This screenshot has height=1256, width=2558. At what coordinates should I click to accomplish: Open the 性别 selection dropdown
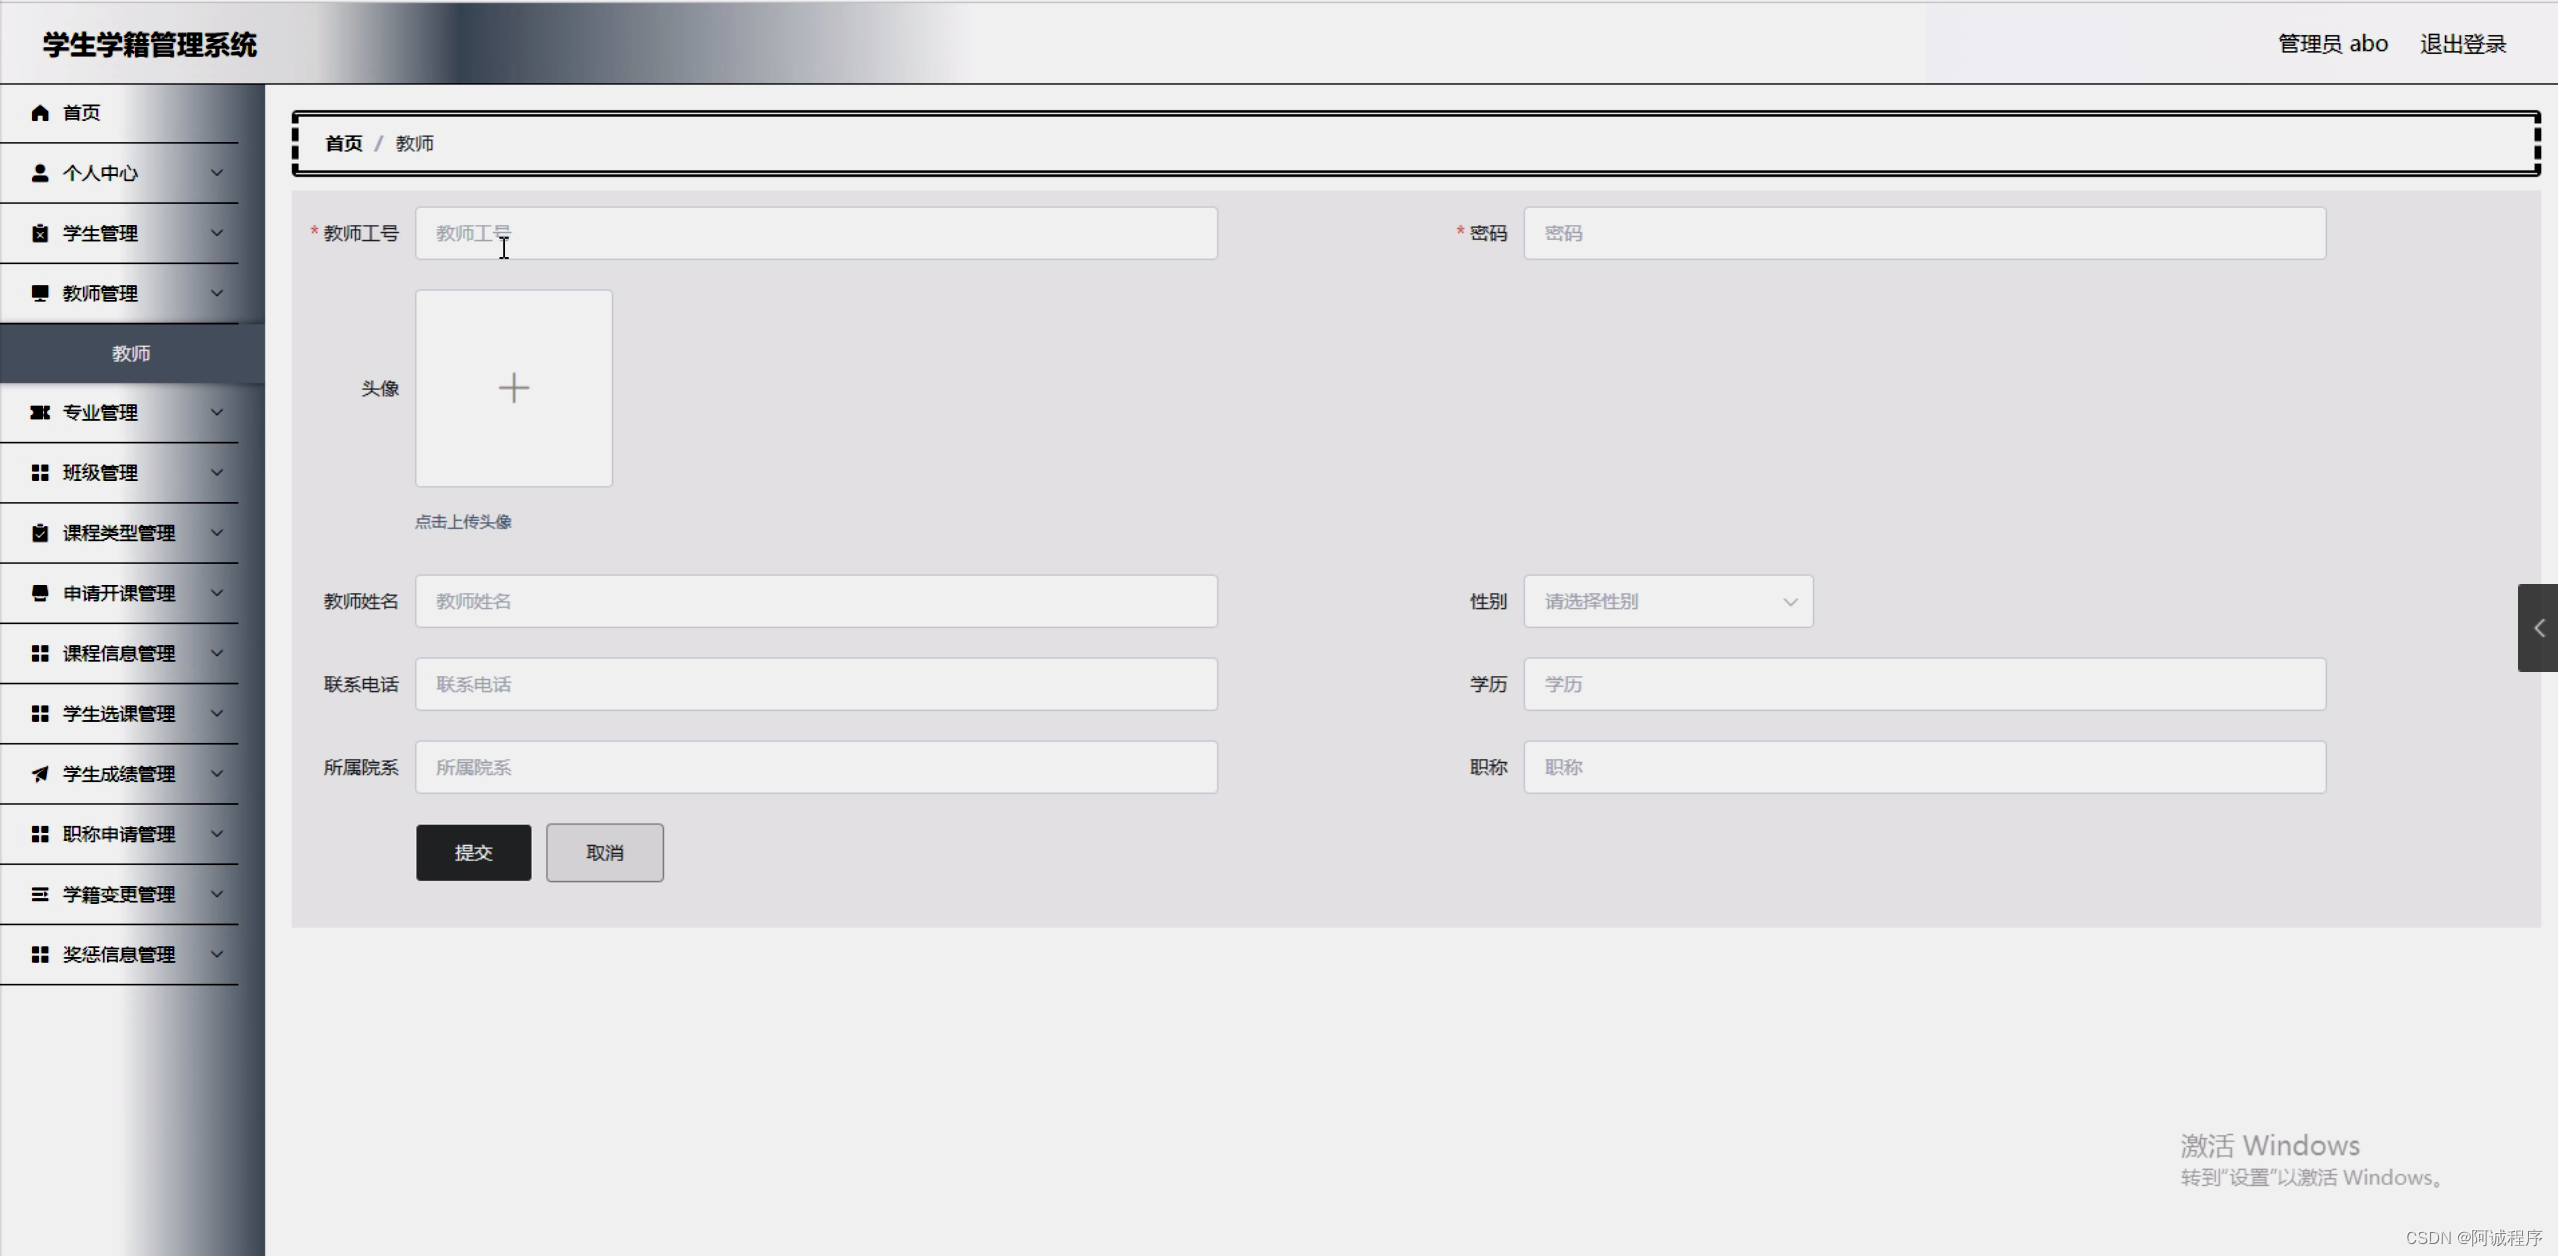coord(1668,601)
